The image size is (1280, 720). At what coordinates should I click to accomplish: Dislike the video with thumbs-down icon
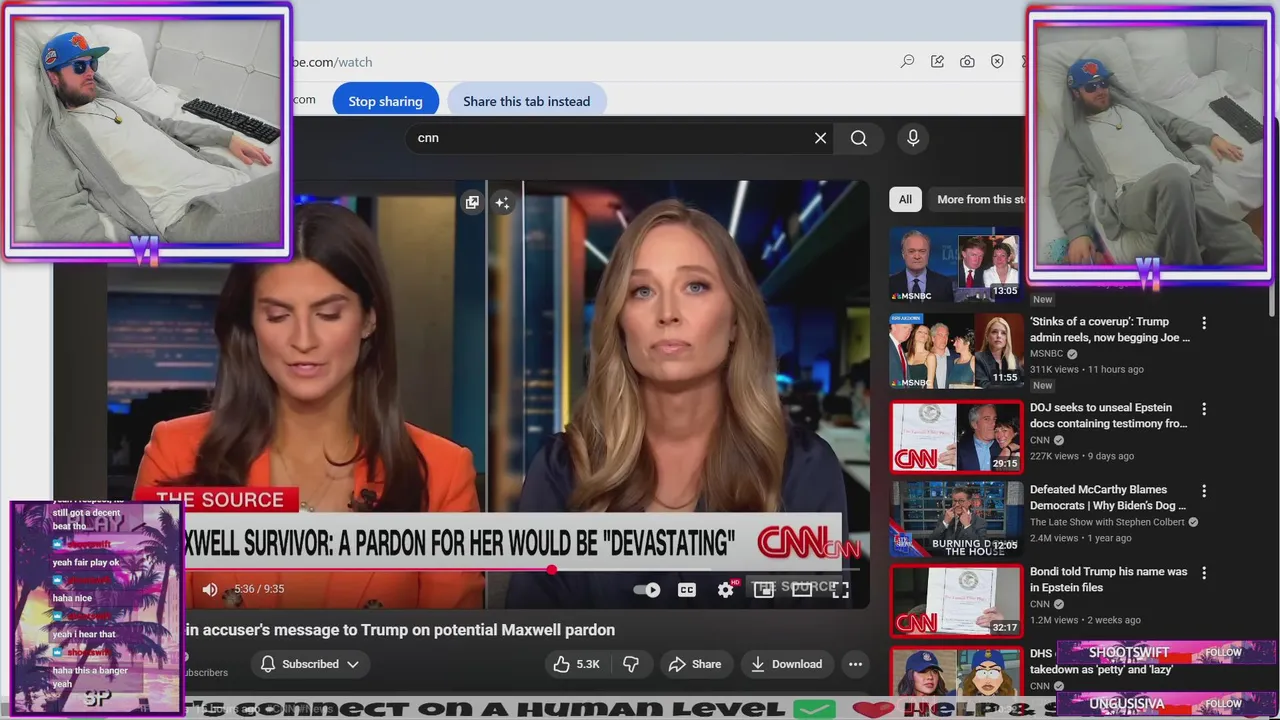631,664
